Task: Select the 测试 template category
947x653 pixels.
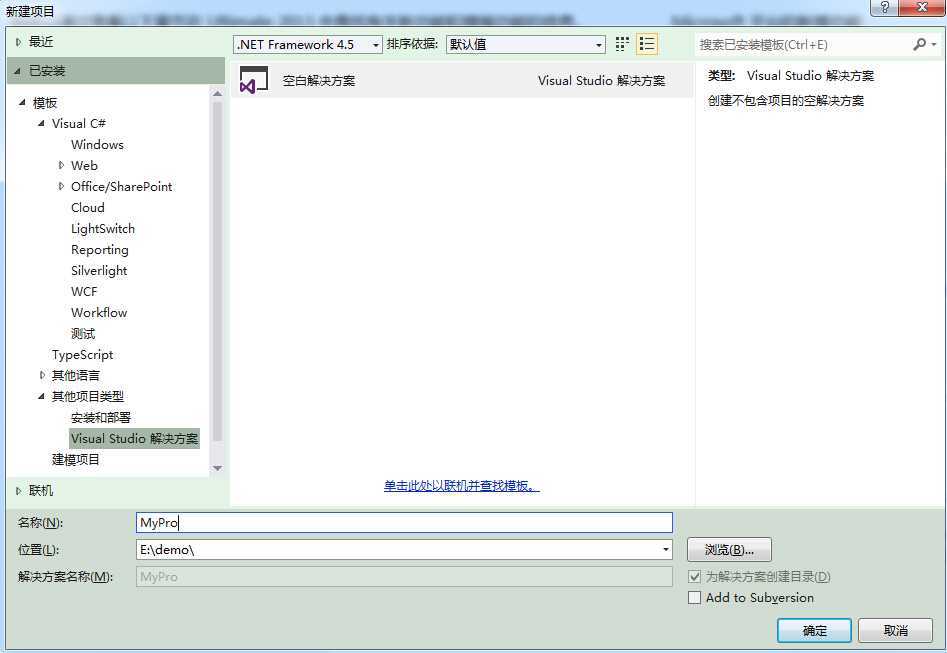Action: pos(83,333)
